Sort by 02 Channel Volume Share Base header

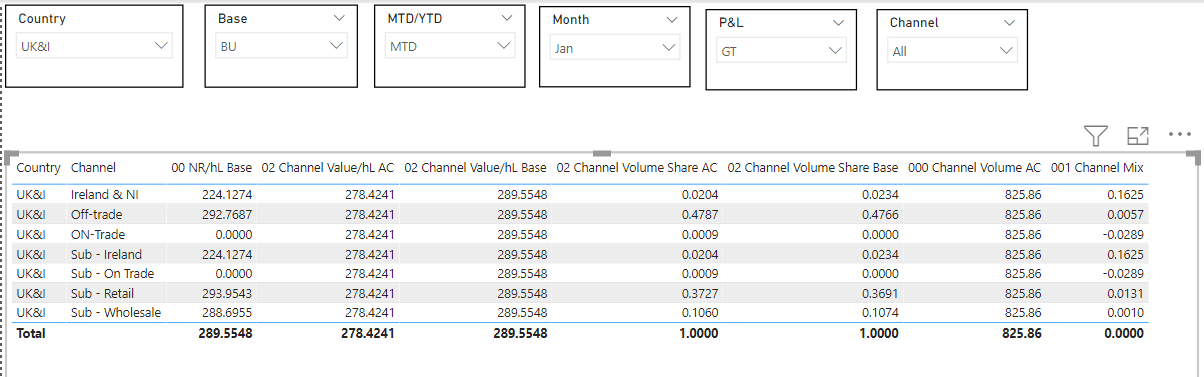(x=813, y=168)
